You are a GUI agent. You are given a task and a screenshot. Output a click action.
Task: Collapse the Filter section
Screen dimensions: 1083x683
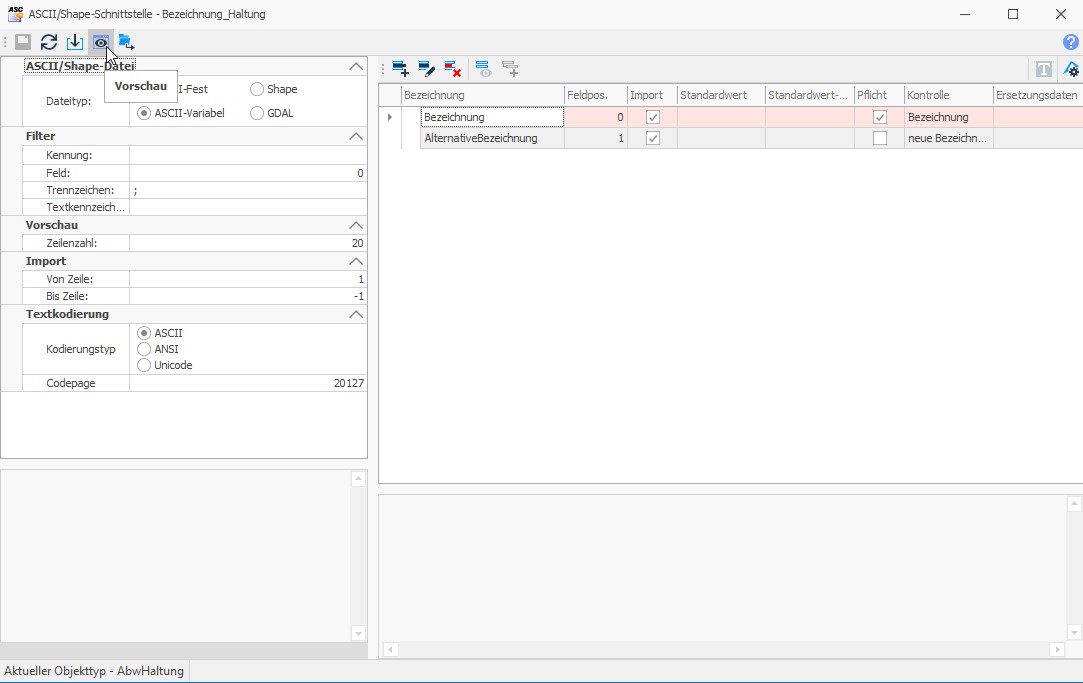[x=355, y=136]
